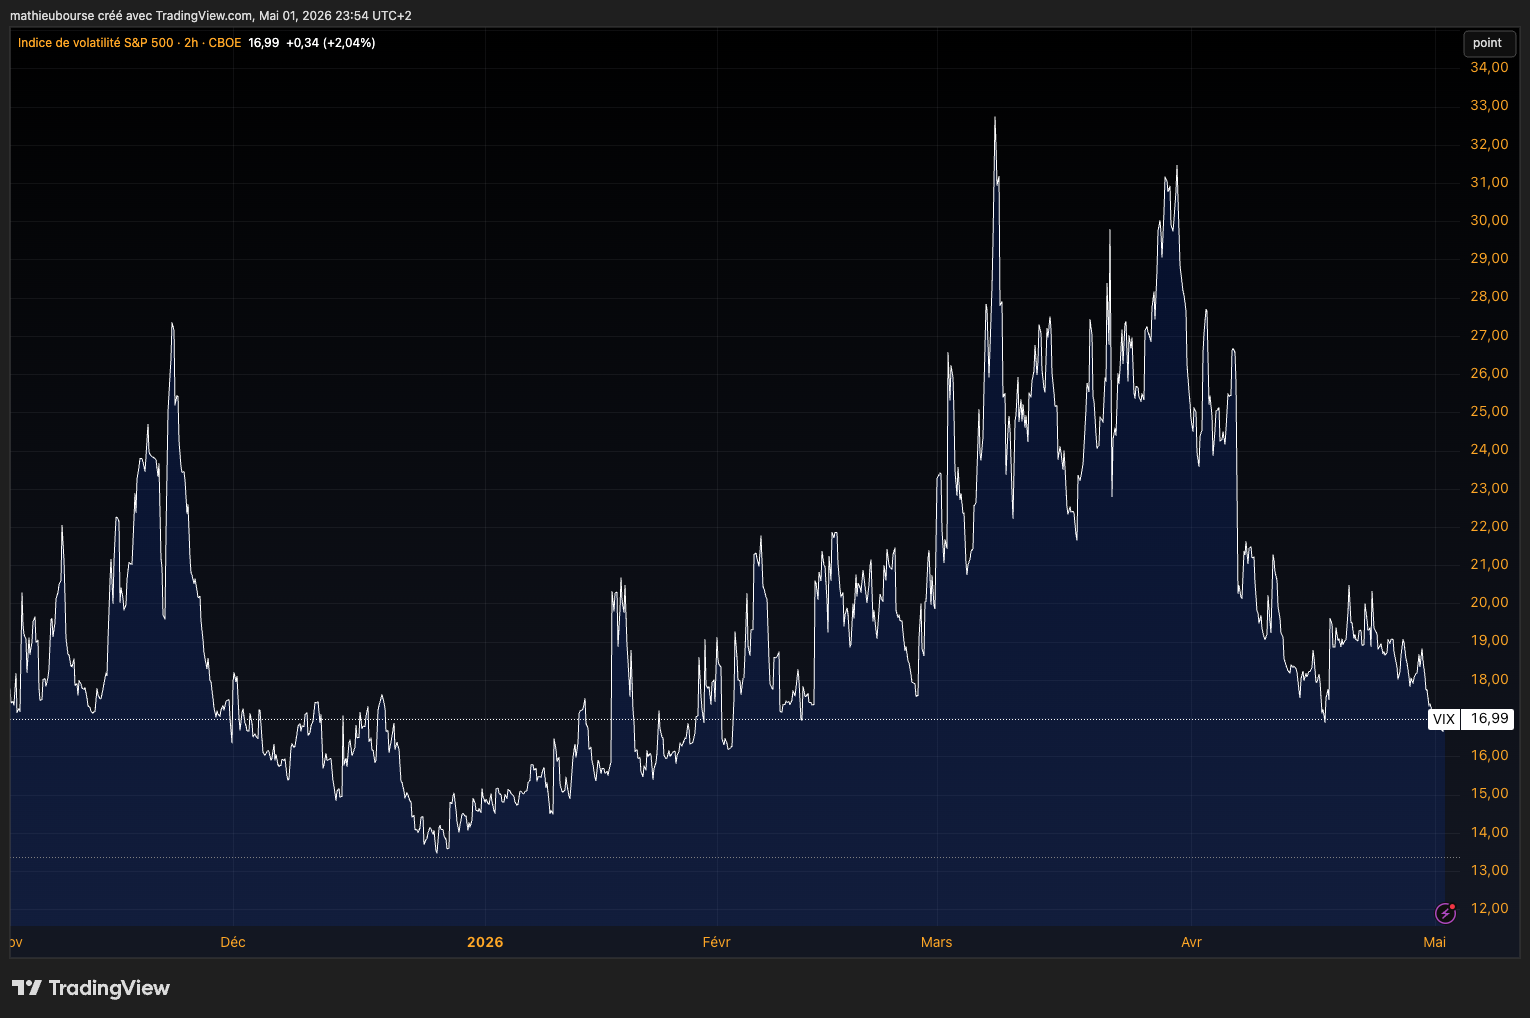
Task: Click the '2h' interval in chart legend
Action: [191, 43]
